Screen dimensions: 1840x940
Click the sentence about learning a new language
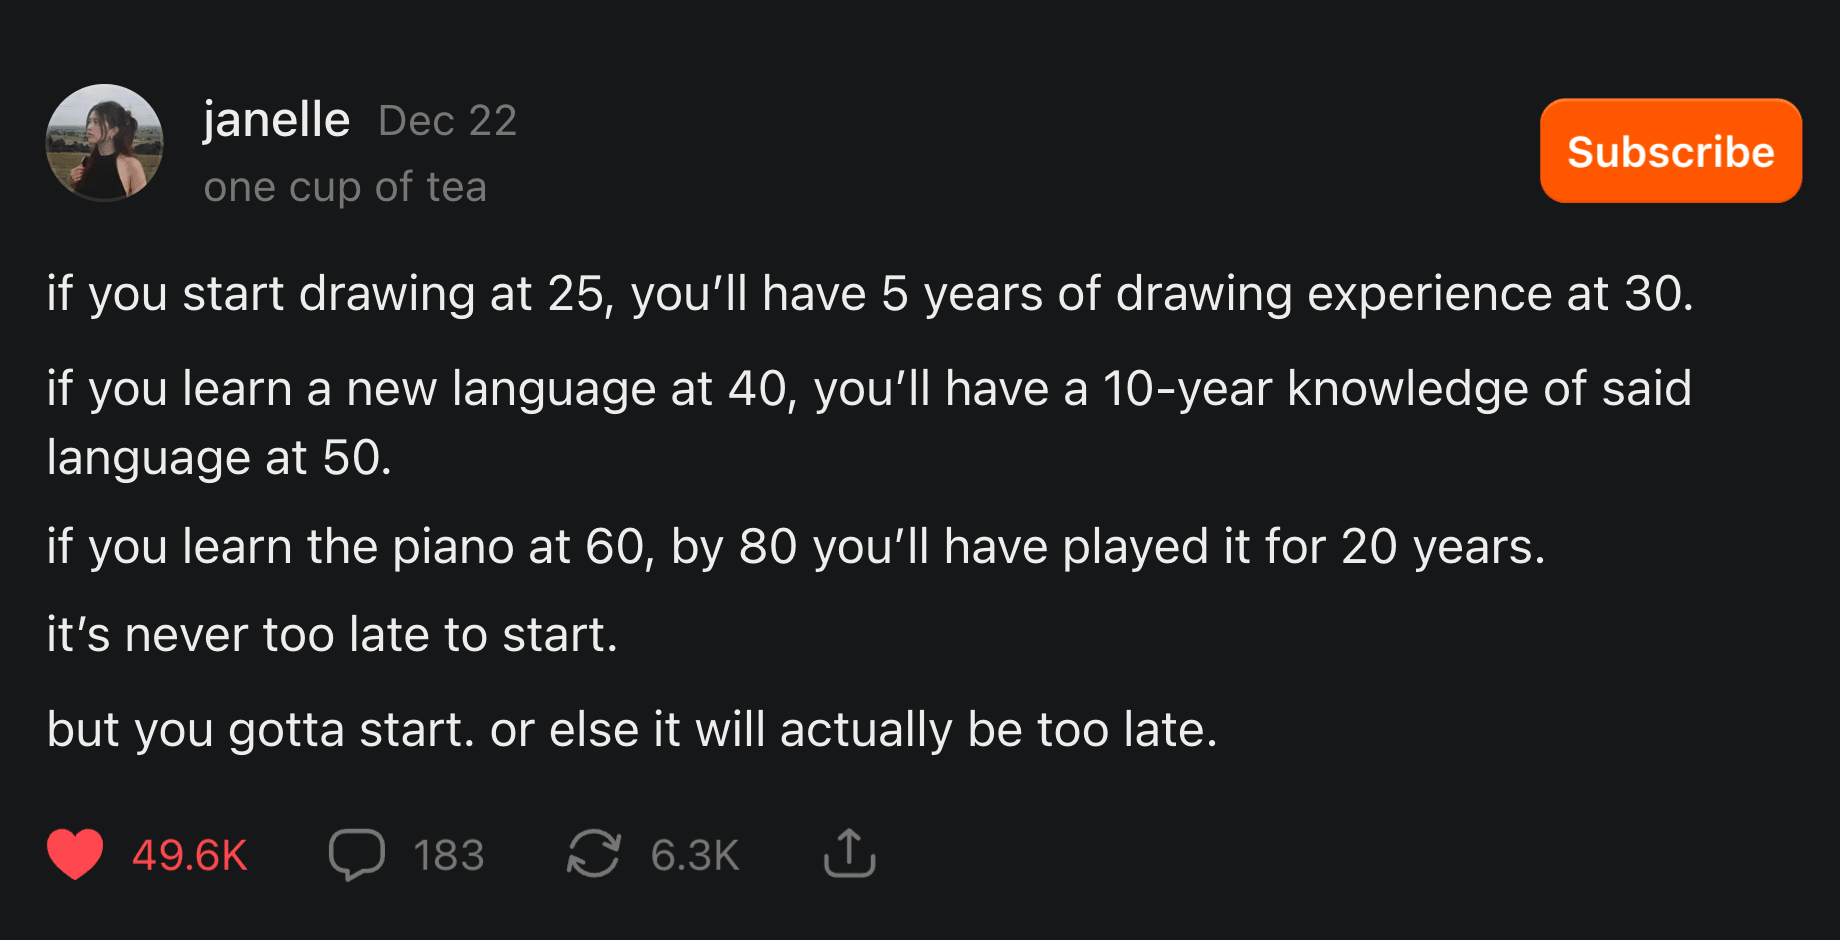pos(868,389)
